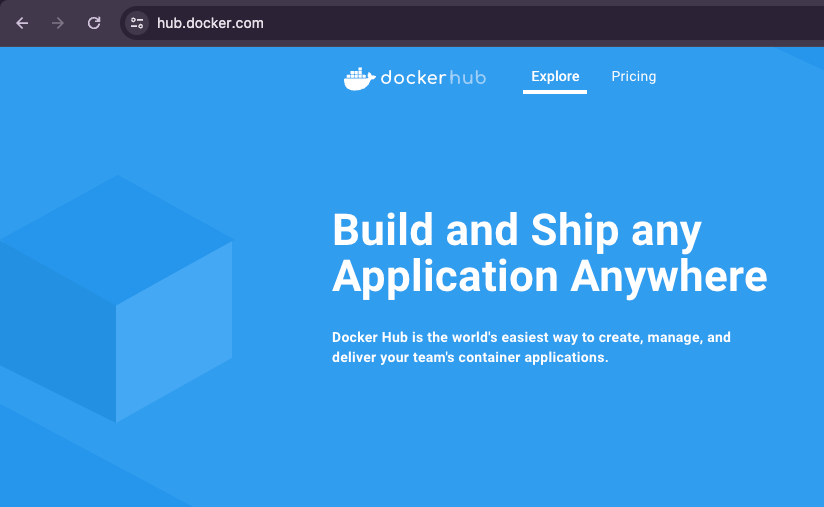Open site information icon beside the URL
This screenshot has width=824, height=507.
tap(137, 23)
